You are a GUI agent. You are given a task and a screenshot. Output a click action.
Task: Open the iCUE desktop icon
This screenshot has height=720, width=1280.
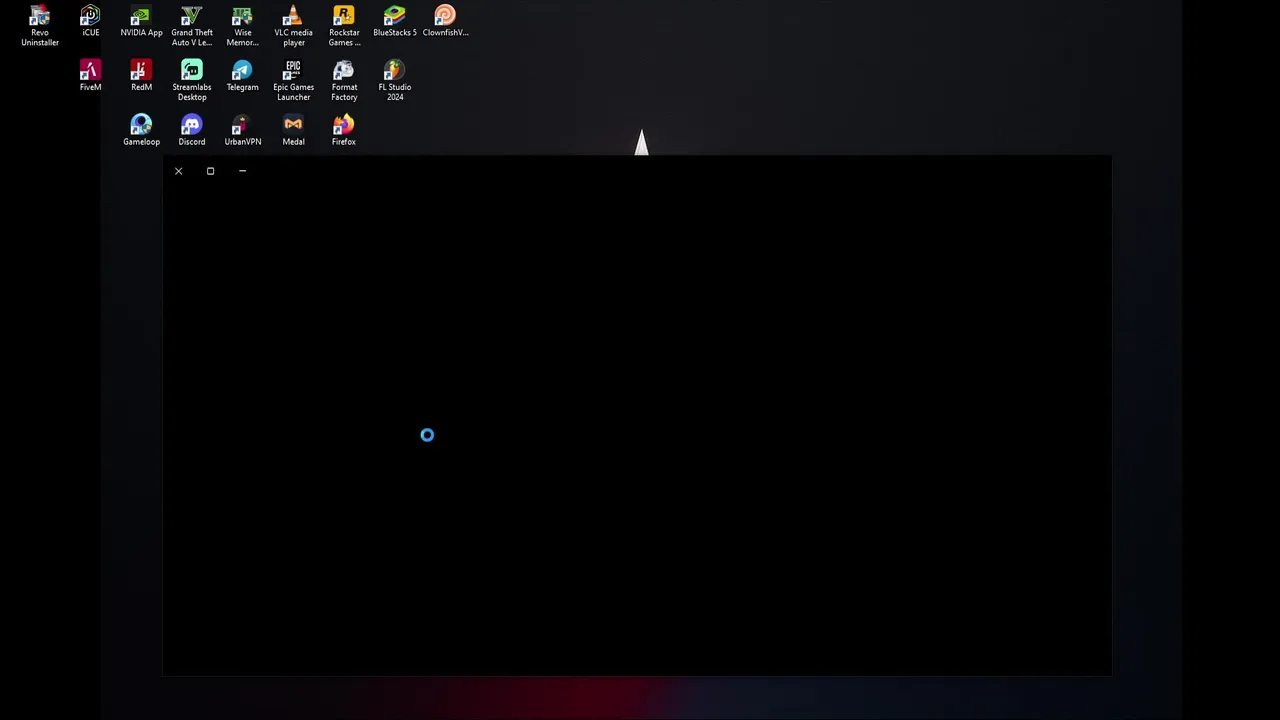(x=90, y=21)
